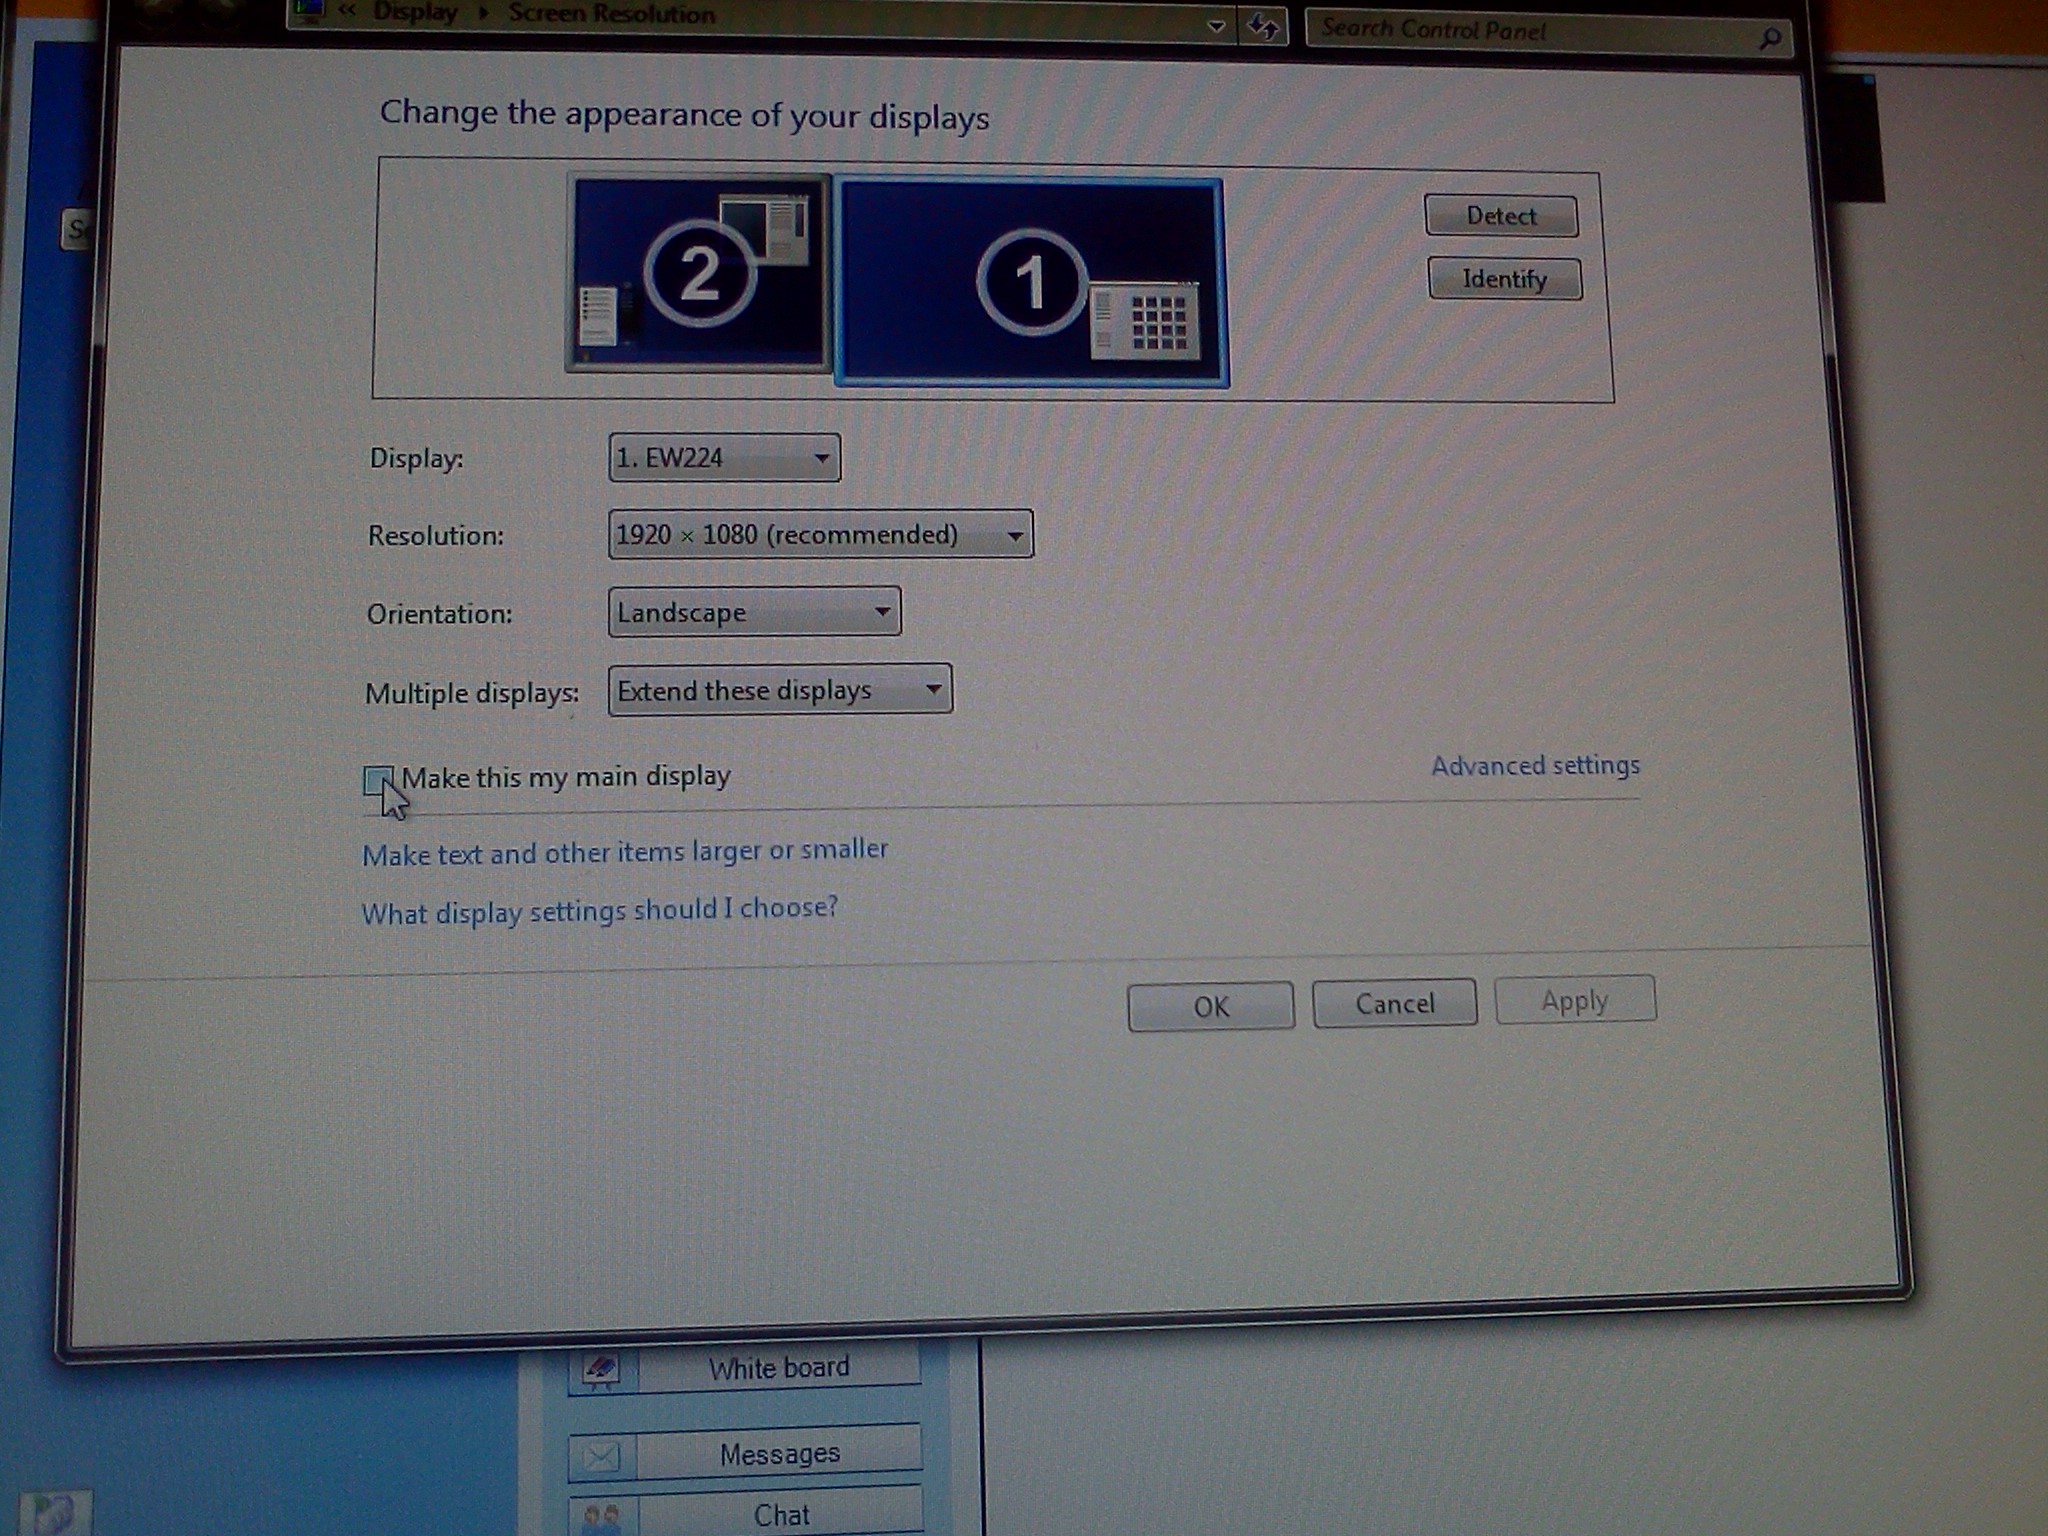Click the address bar refresh icon

(1263, 27)
